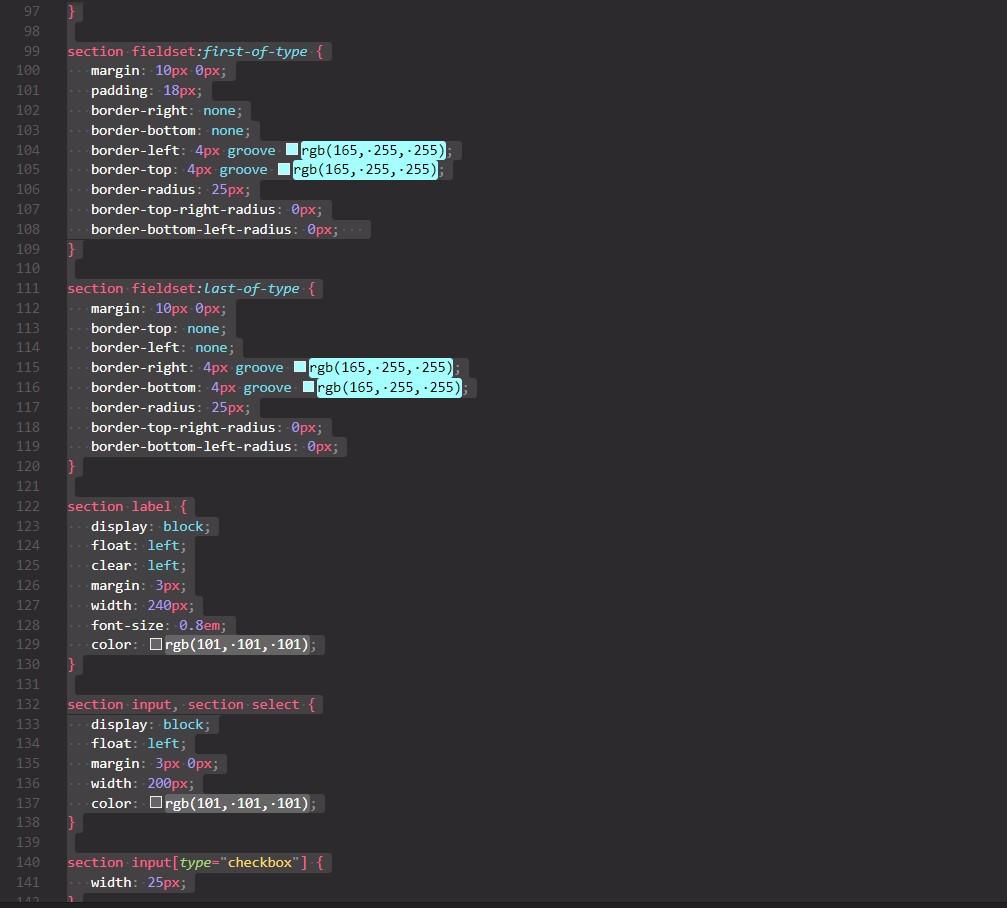Image resolution: width=1007 pixels, height=908 pixels.
Task: Click the rgb(101, 101, 101) swatch on line 137
Action: click(155, 802)
